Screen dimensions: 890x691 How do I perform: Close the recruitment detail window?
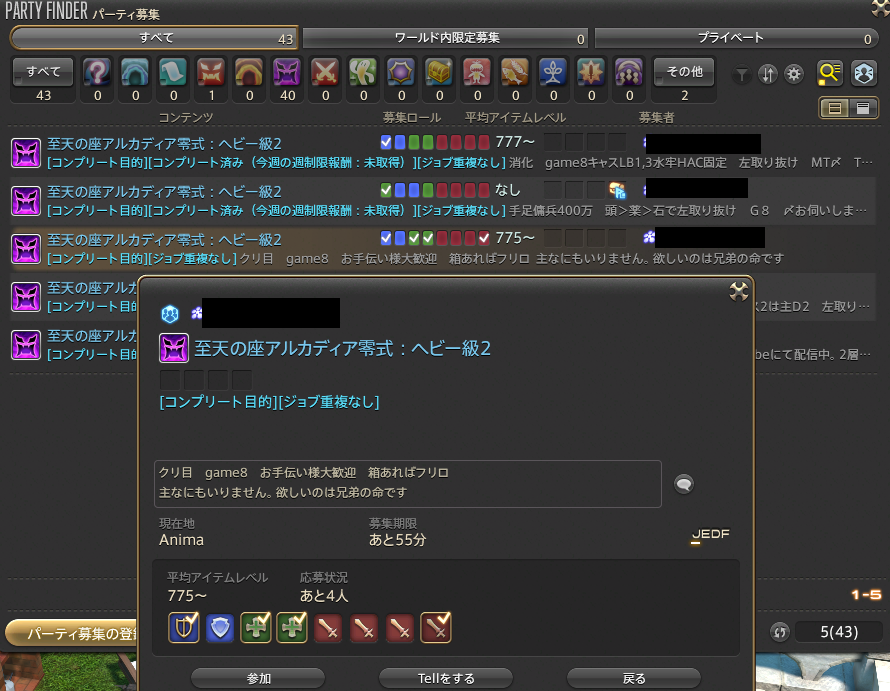[738, 291]
